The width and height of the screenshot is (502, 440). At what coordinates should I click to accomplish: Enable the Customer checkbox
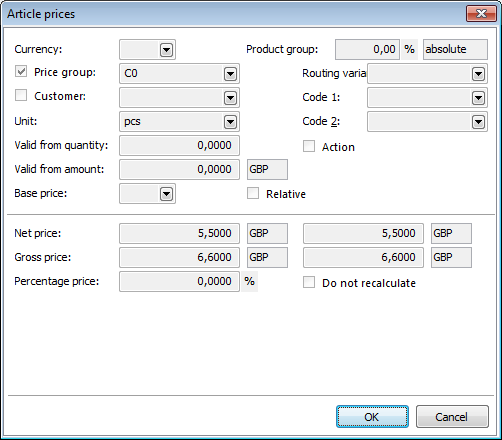[x=21, y=95]
